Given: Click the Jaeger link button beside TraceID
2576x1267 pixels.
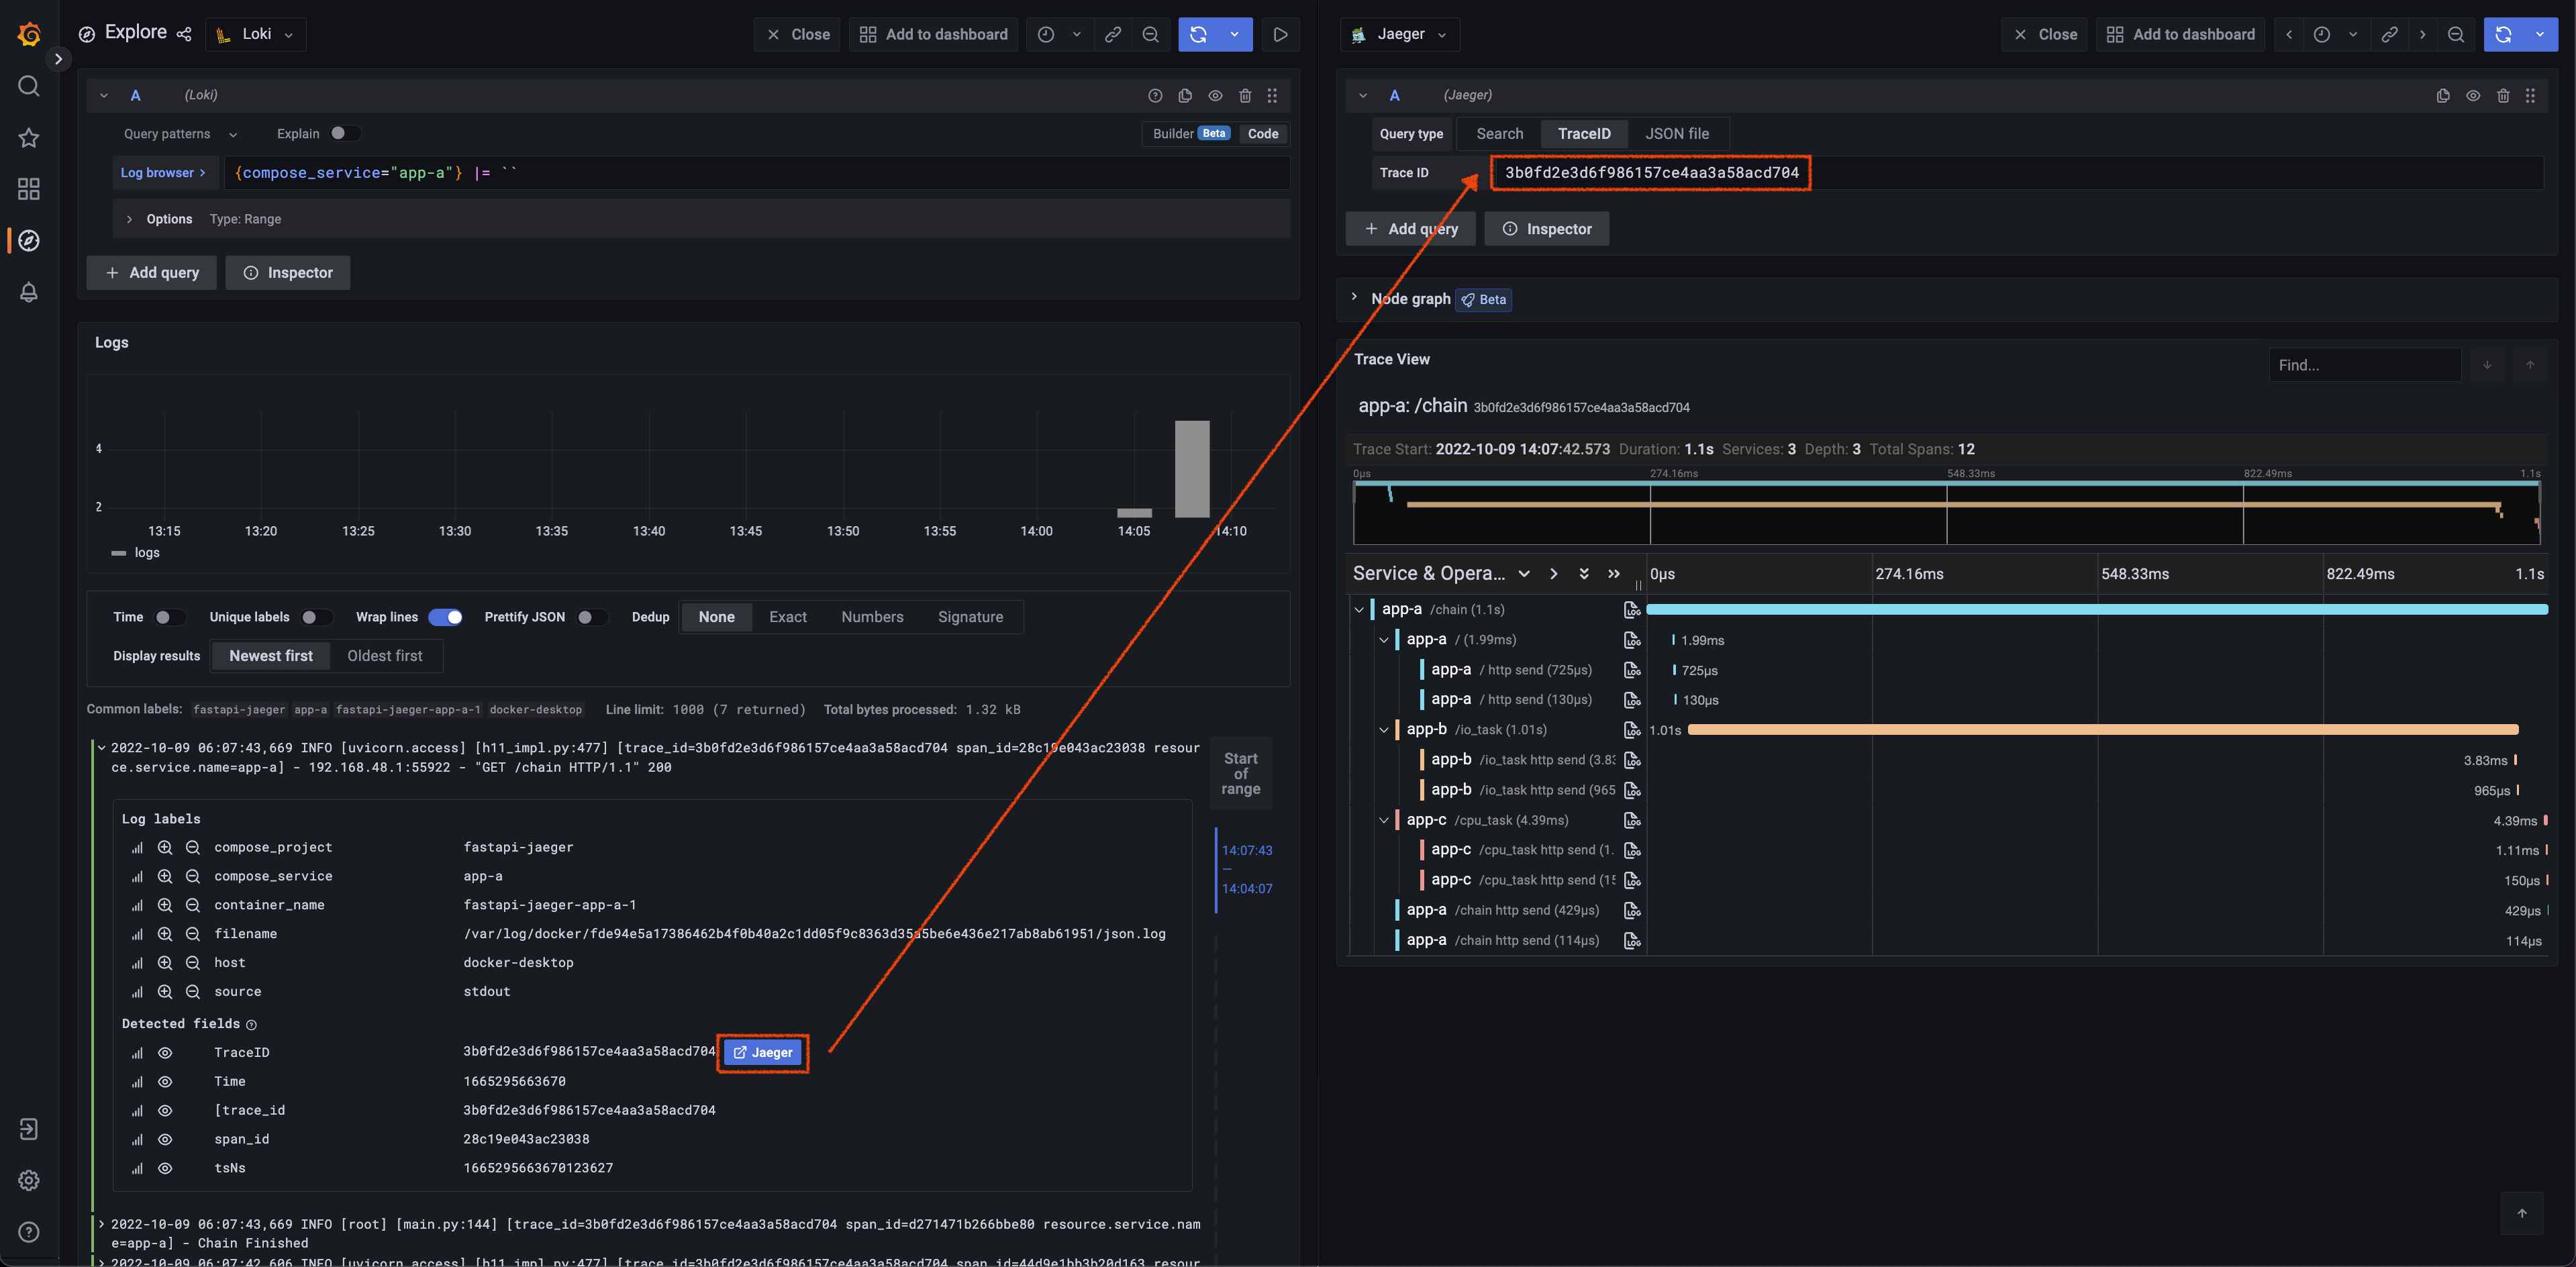Looking at the screenshot, I should 762,1053.
